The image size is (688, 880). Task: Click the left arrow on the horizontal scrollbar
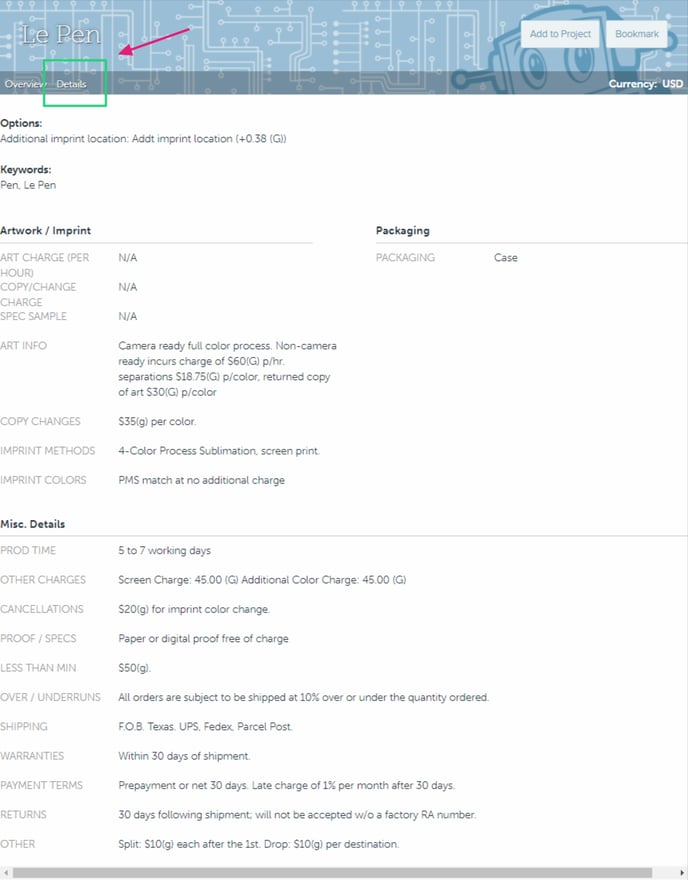pyautogui.click(x=6, y=873)
